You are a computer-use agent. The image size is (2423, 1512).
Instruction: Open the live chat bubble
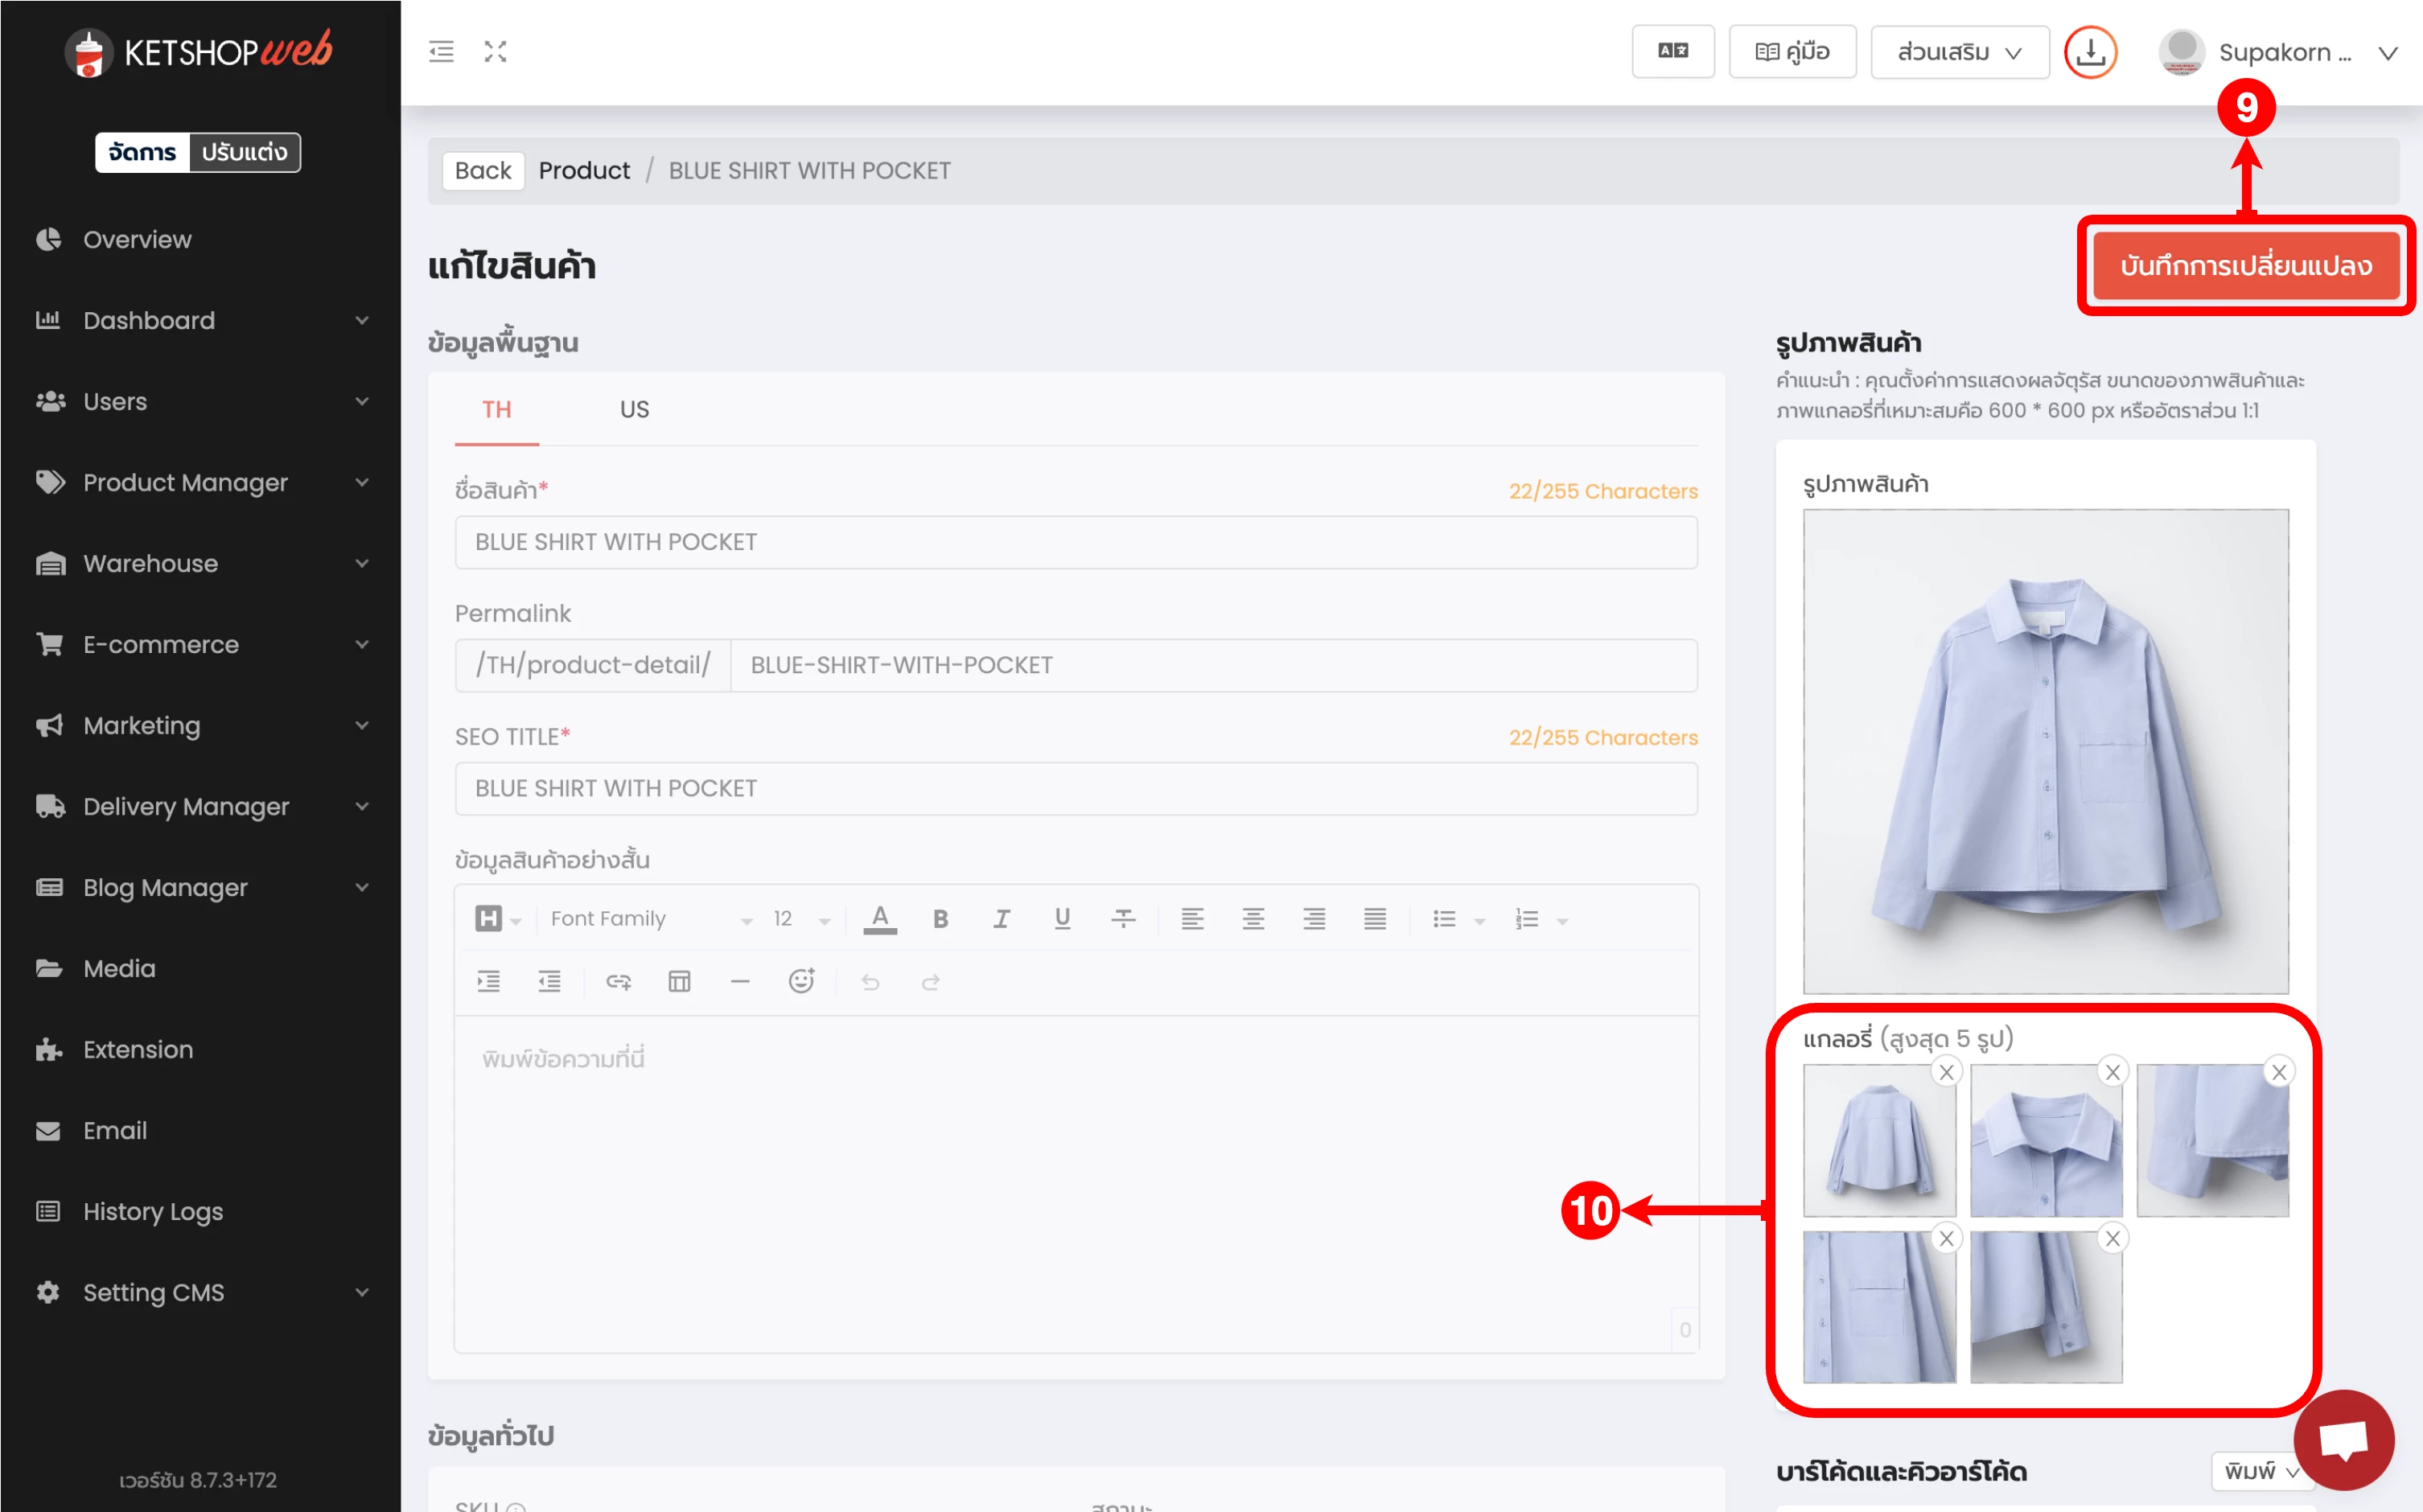point(2343,1440)
